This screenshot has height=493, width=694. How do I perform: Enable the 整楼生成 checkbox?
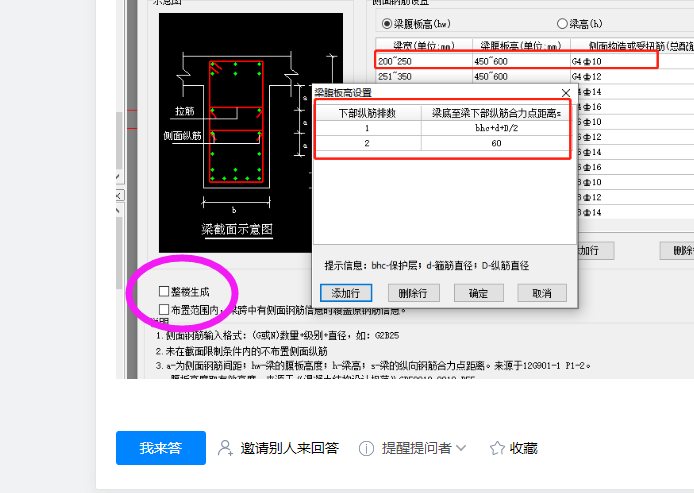164,291
